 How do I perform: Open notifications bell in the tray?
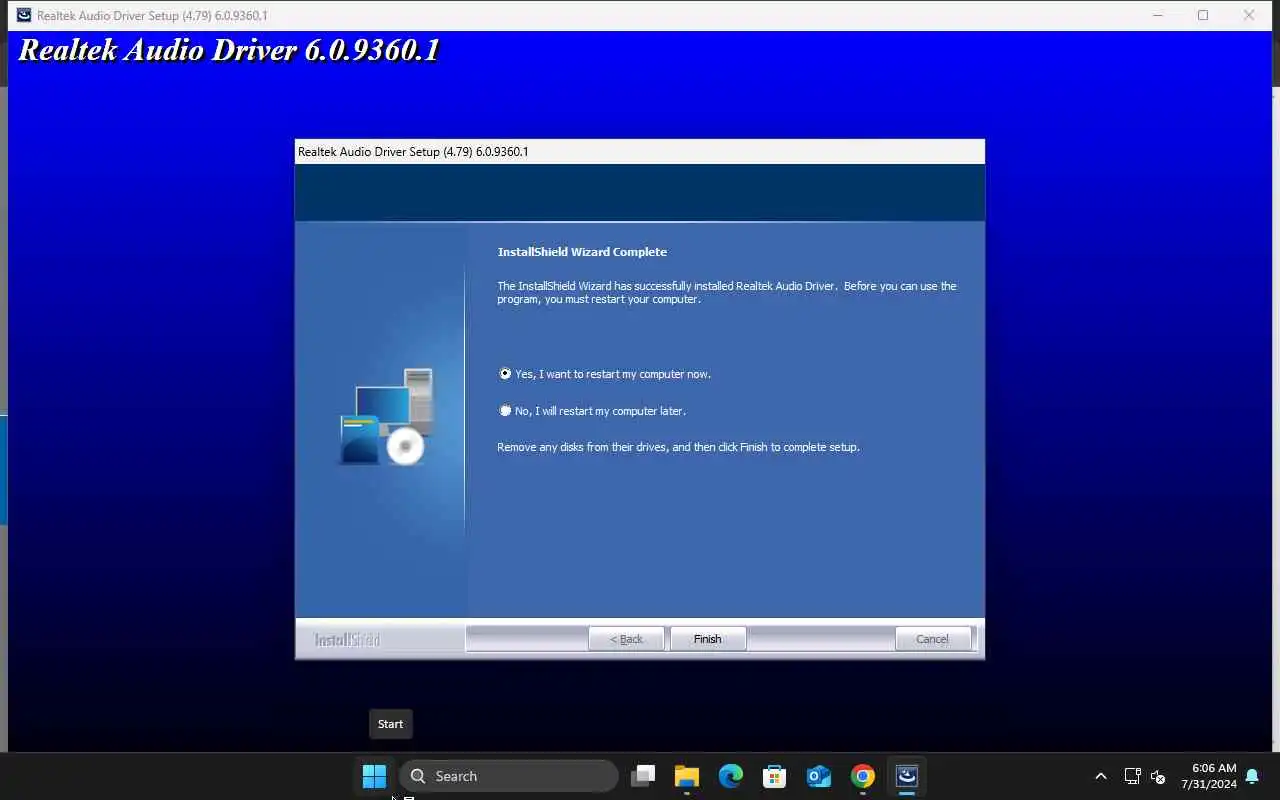coord(1252,776)
